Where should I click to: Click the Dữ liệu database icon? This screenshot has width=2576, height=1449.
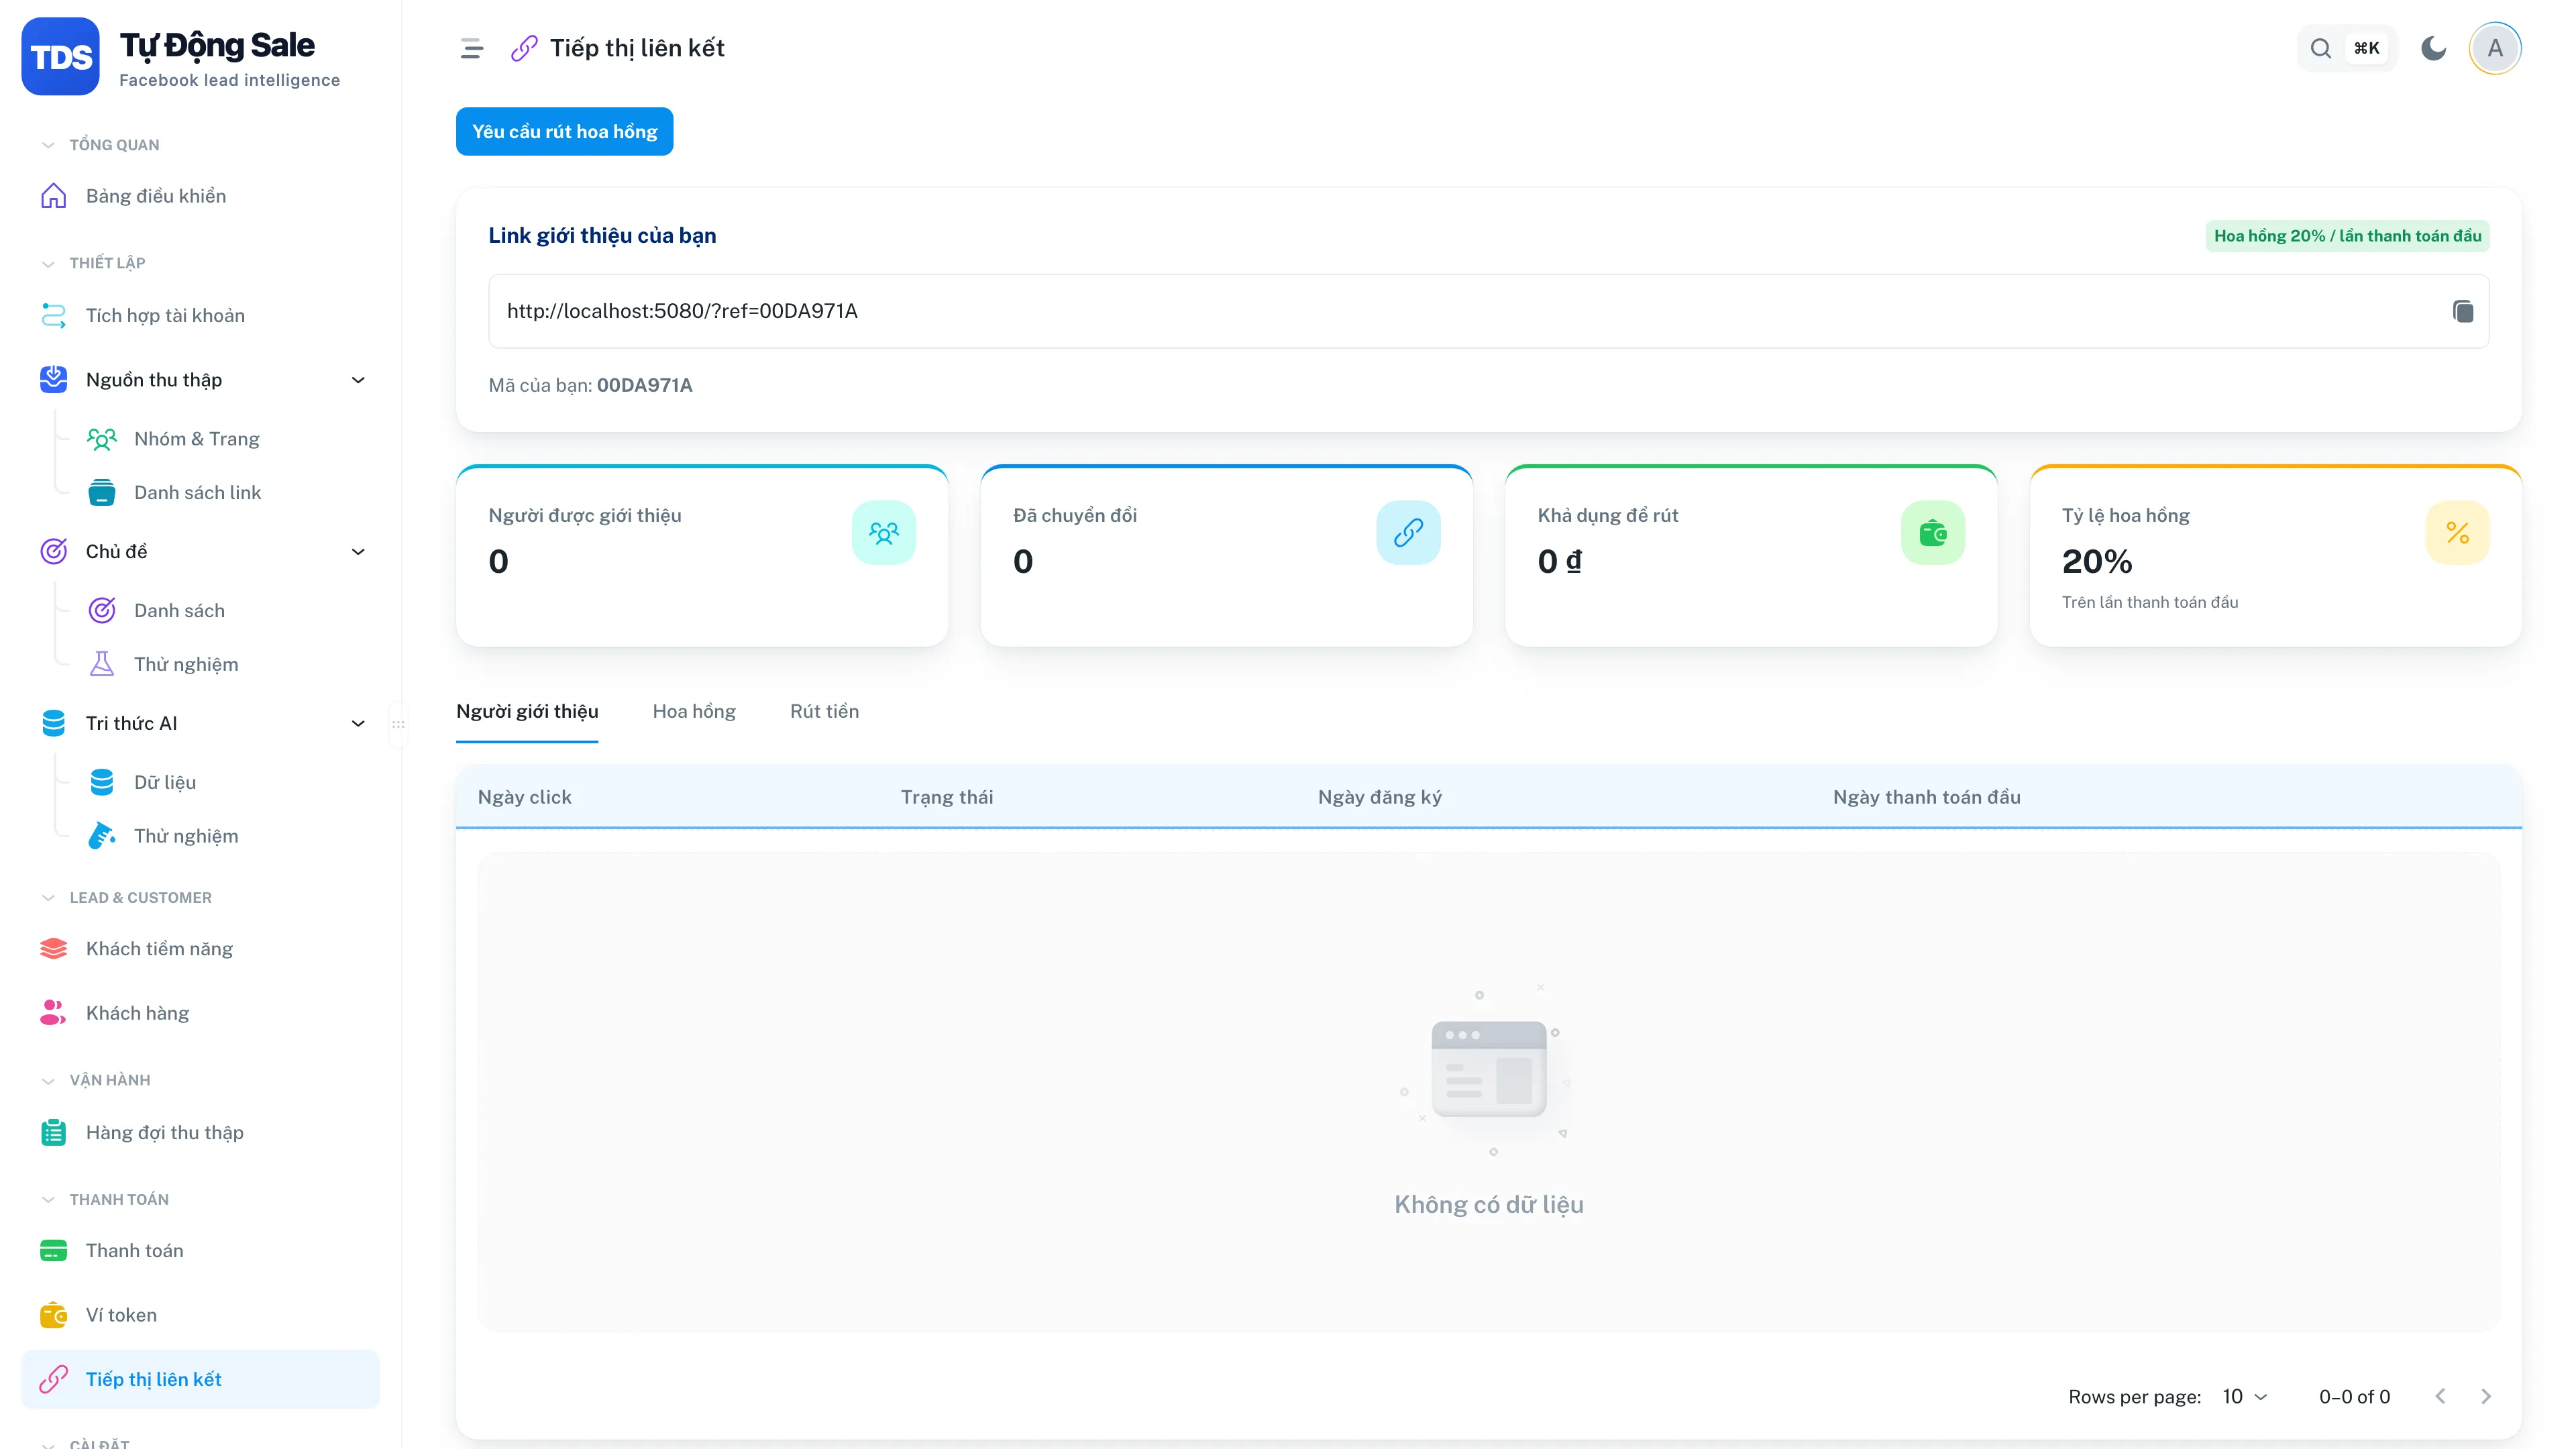coord(101,782)
